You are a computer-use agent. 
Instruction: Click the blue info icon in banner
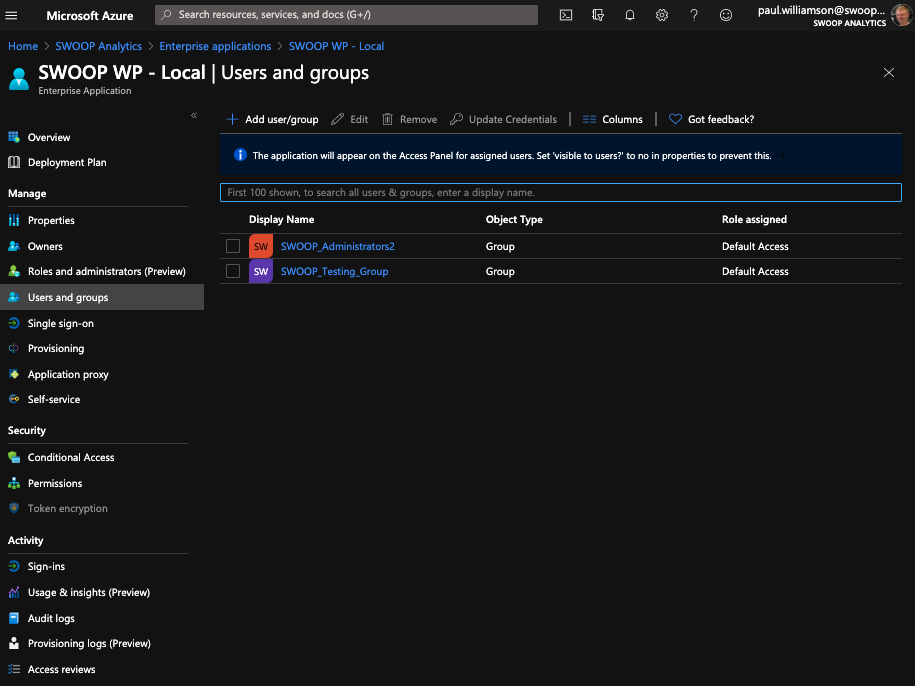tap(240, 155)
